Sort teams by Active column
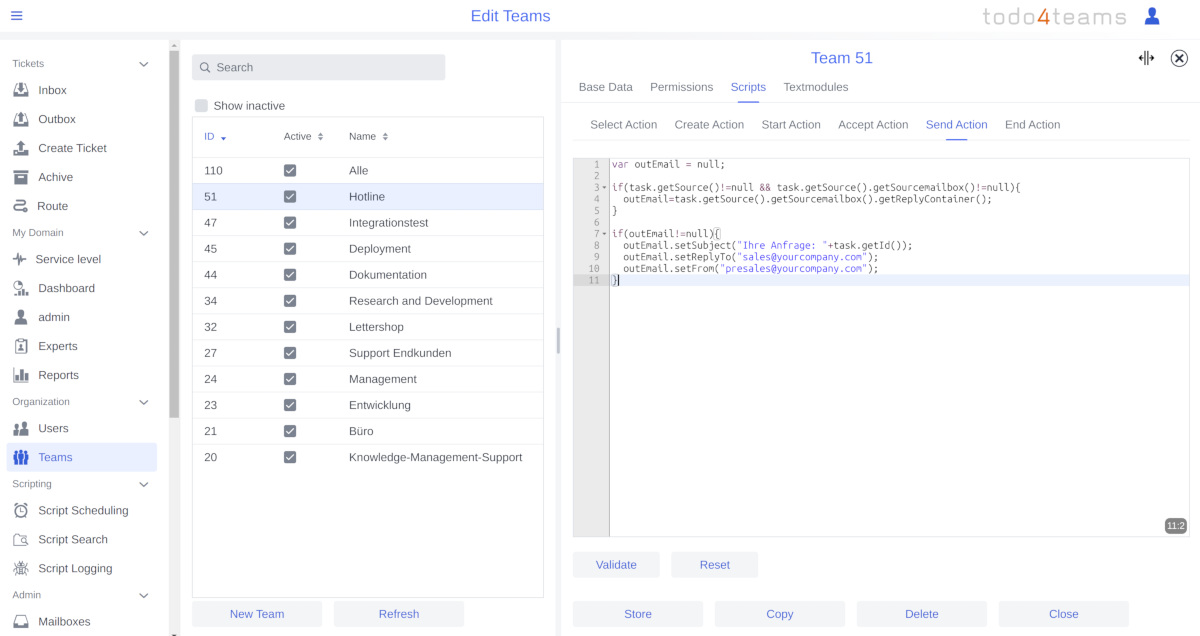The height and width of the screenshot is (636, 1200). click(303, 137)
